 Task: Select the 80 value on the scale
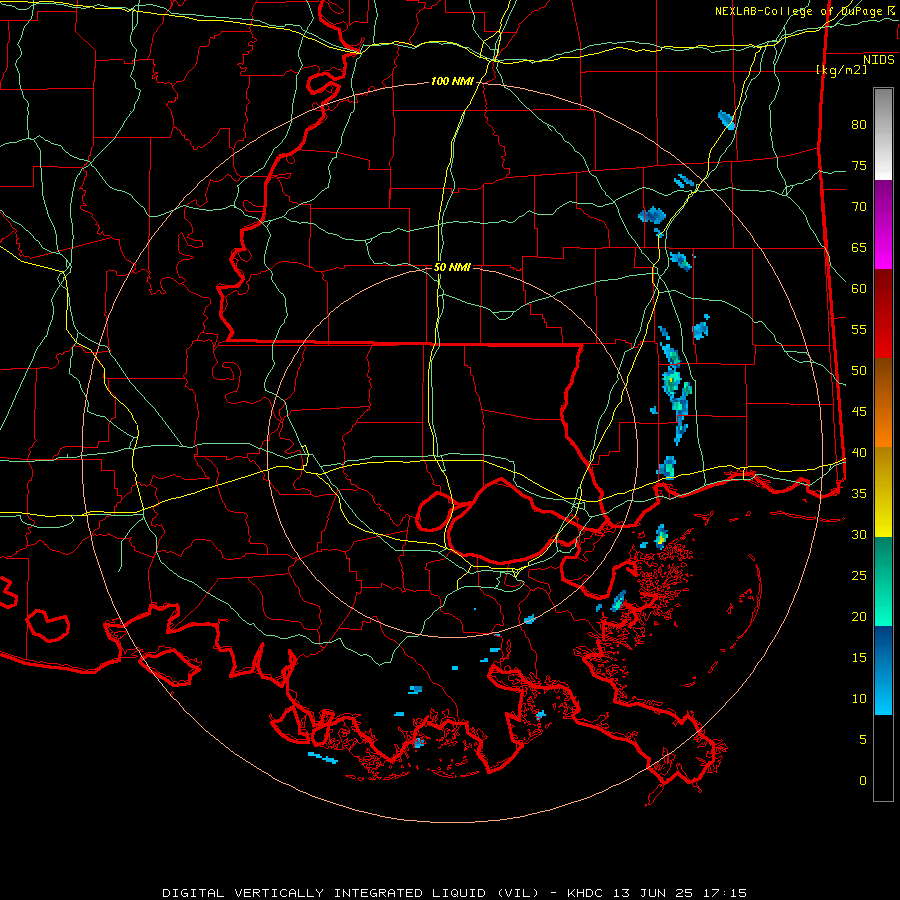pyautogui.click(x=859, y=125)
